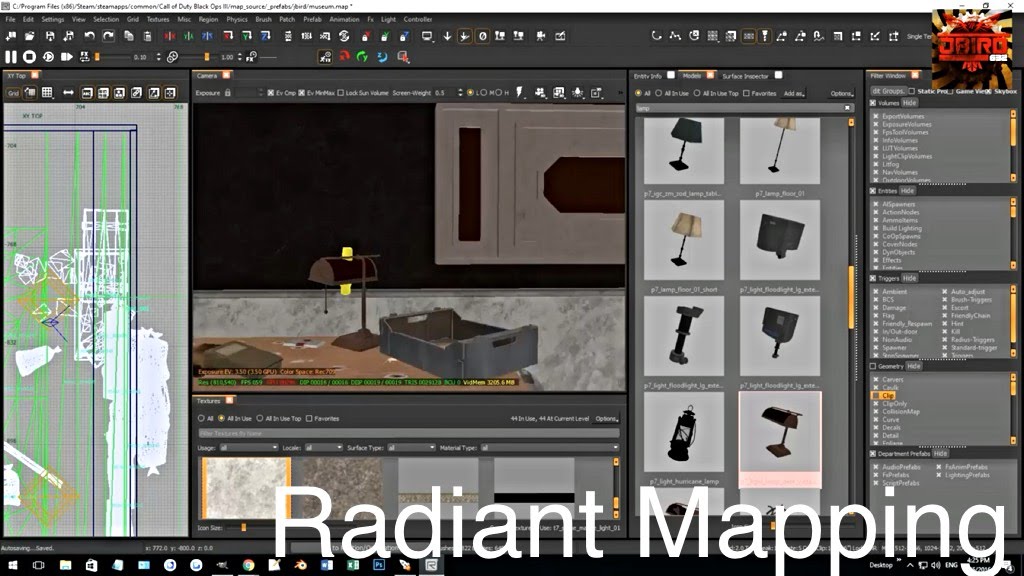Click the exposure lock padlock icon
Viewport: 1024px width, 576px height.
coord(228,93)
